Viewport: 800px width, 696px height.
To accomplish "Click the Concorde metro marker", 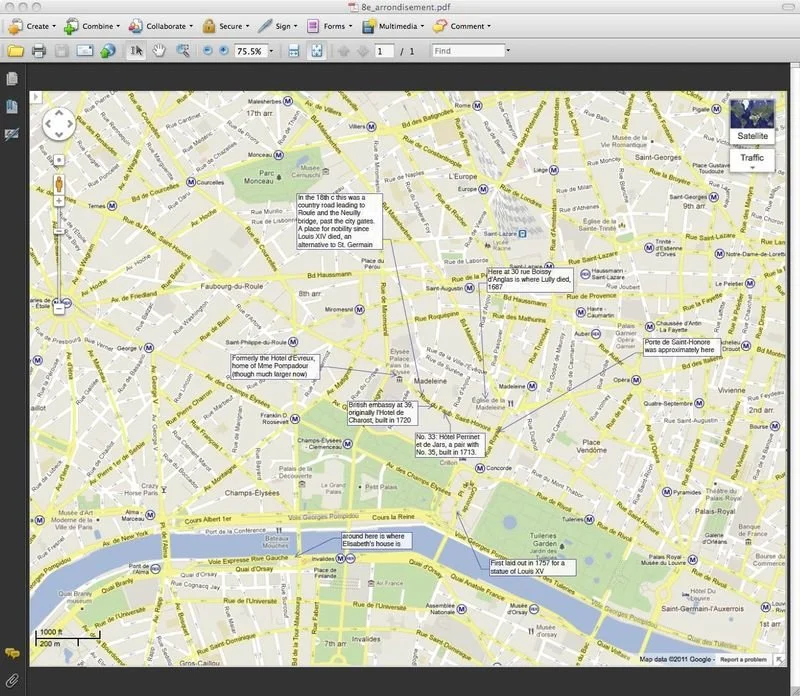I will pos(480,468).
